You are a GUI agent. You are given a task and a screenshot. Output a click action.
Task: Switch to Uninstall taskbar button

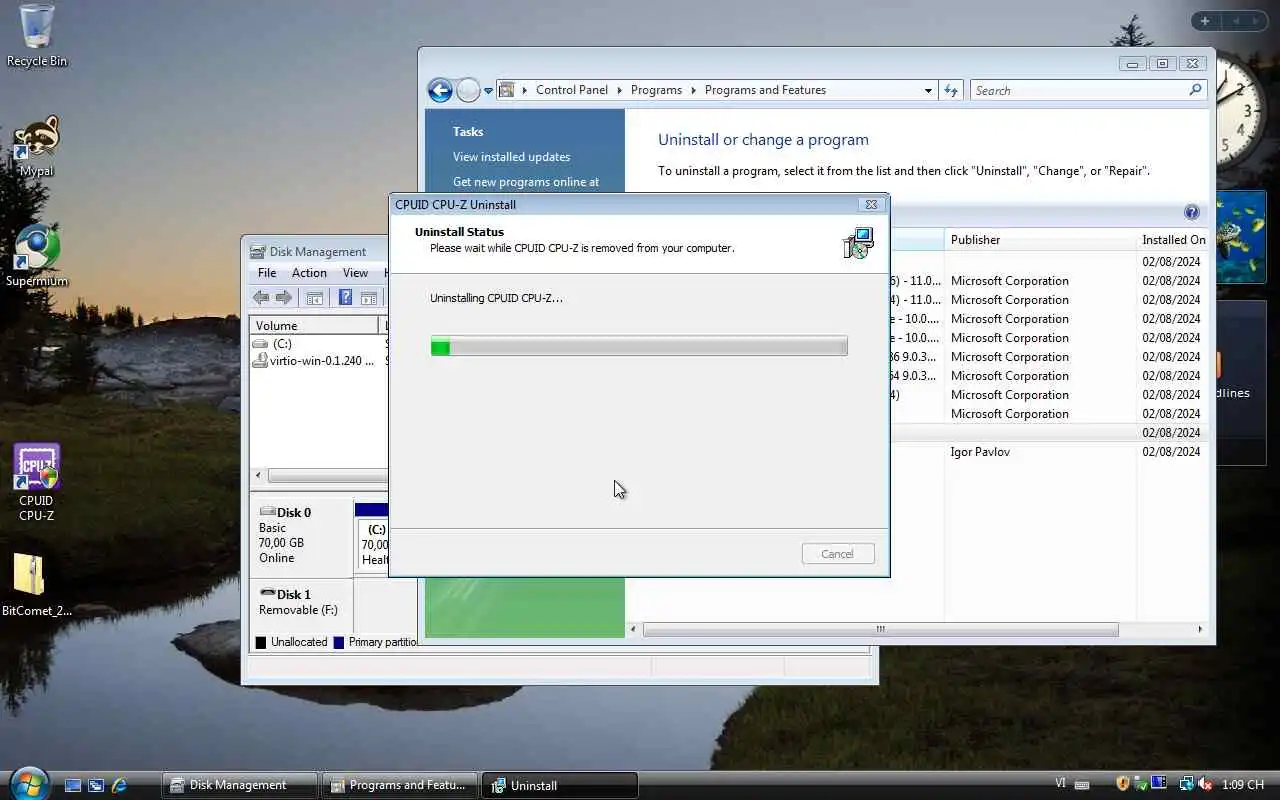560,785
